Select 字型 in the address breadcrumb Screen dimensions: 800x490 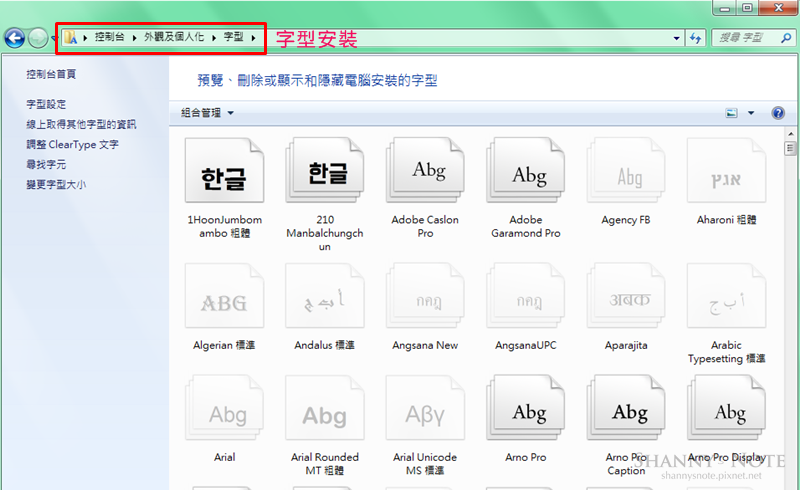(234, 37)
